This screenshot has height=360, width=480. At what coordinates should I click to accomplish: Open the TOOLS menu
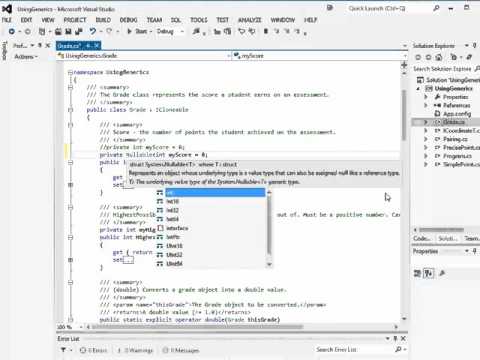click(x=199, y=20)
